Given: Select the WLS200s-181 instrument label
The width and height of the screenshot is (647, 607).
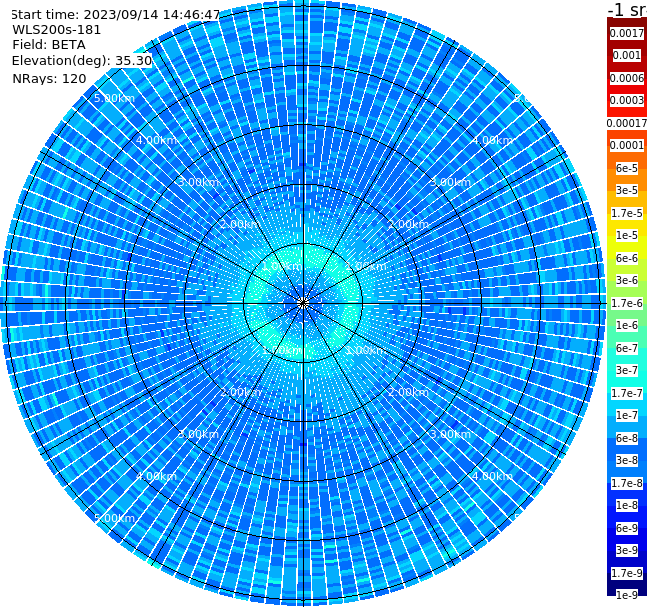Looking at the screenshot, I should click(x=57, y=30).
